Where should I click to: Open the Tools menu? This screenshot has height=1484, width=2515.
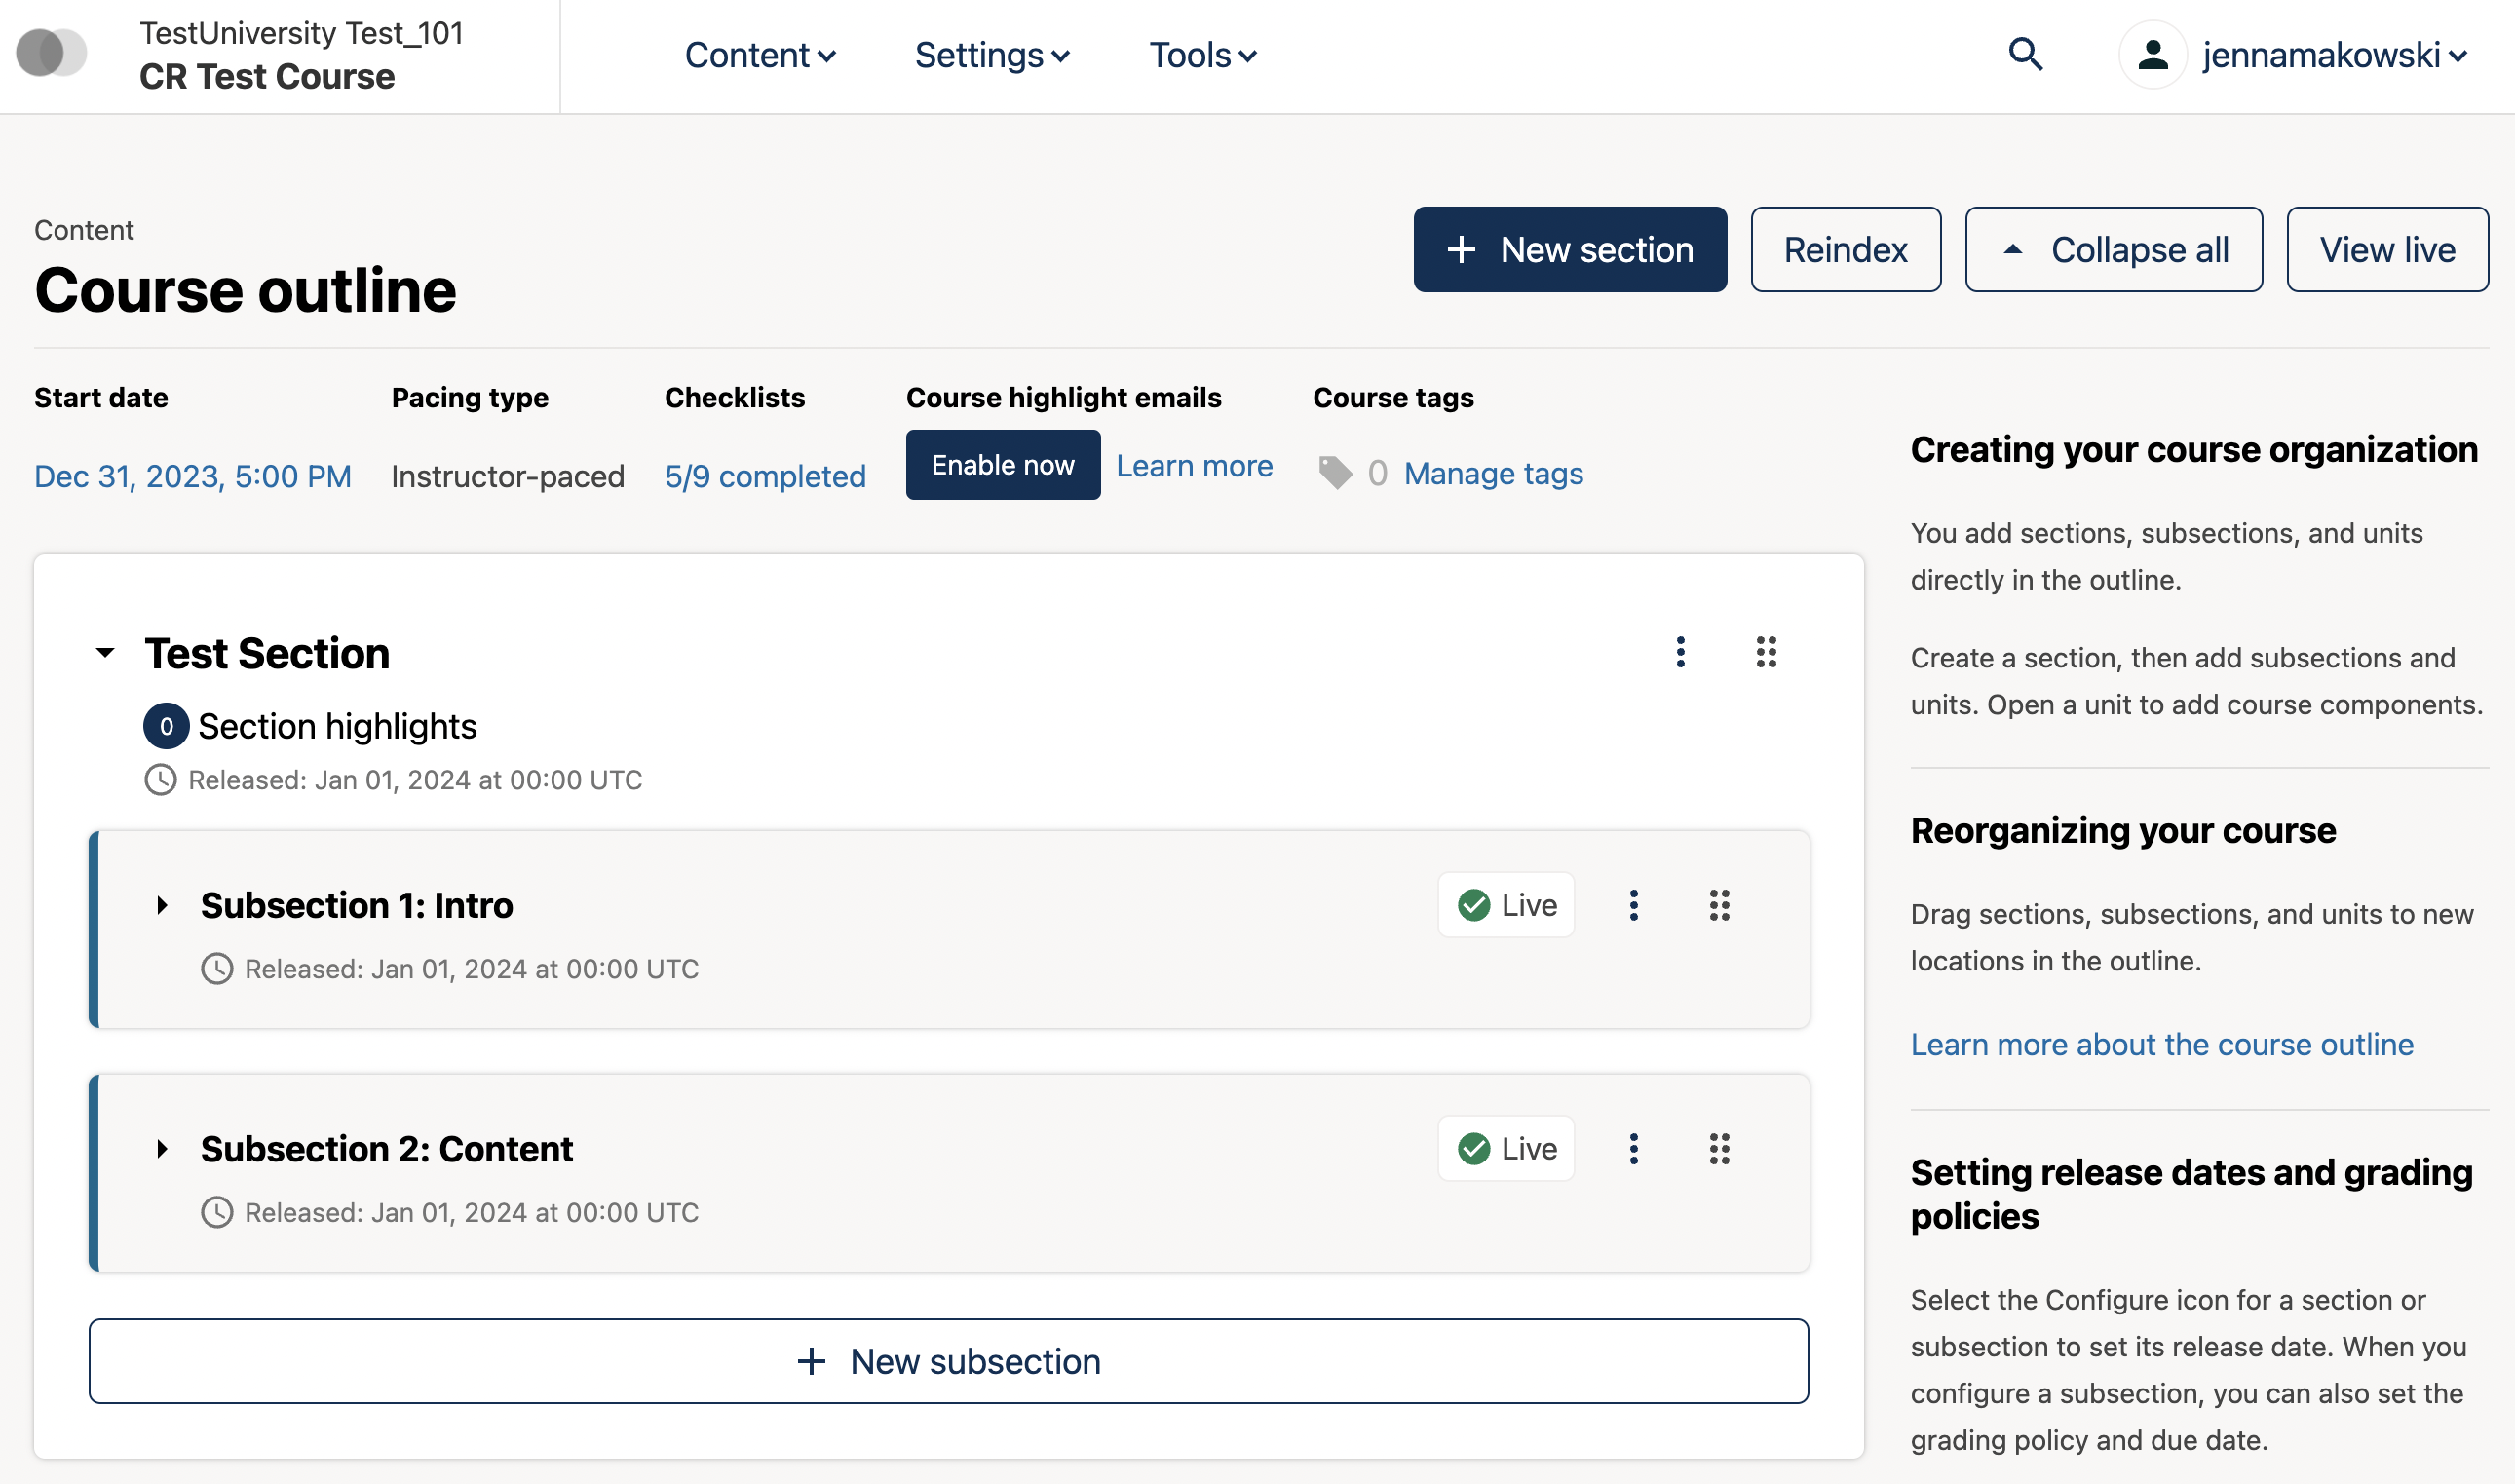point(1202,55)
